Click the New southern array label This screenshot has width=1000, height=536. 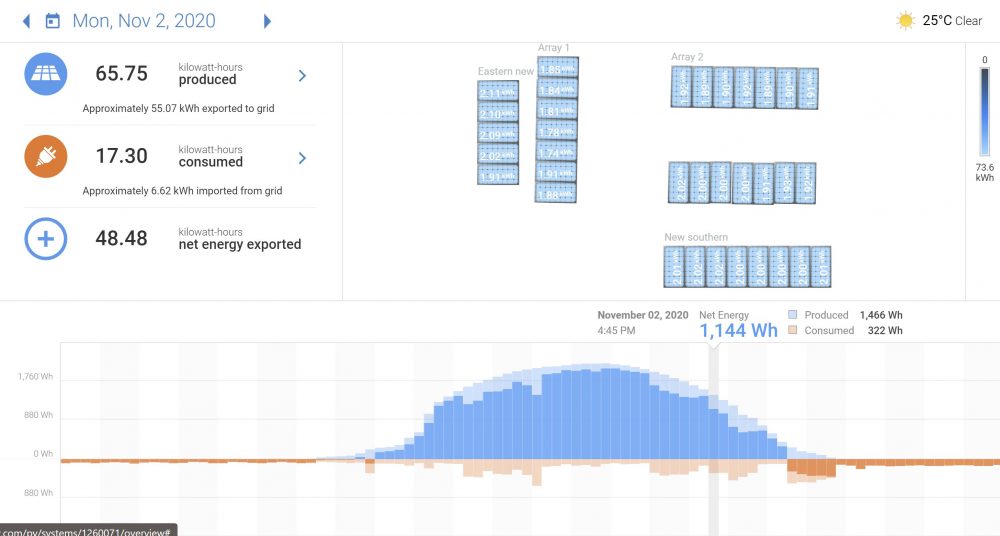coord(696,238)
